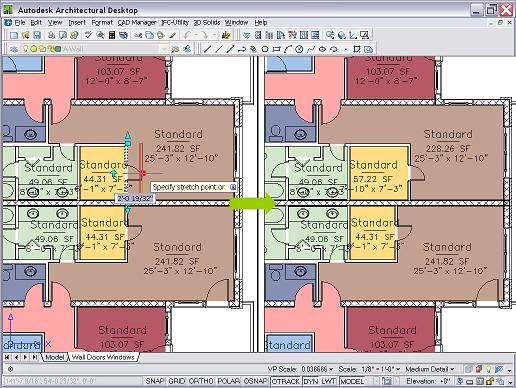Open drawing status bar menu arrow

[x=510, y=370]
